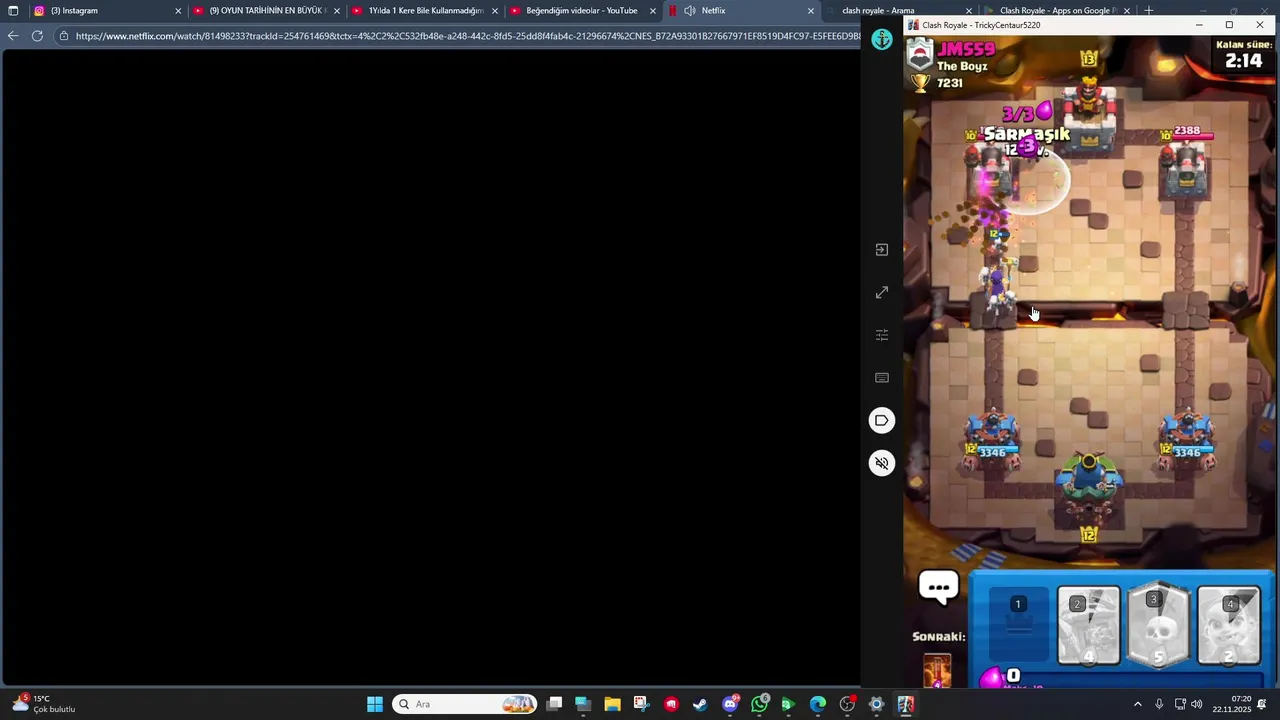Click the empty card slot 1
Viewport: 1280px width, 720px height.
point(1018,626)
